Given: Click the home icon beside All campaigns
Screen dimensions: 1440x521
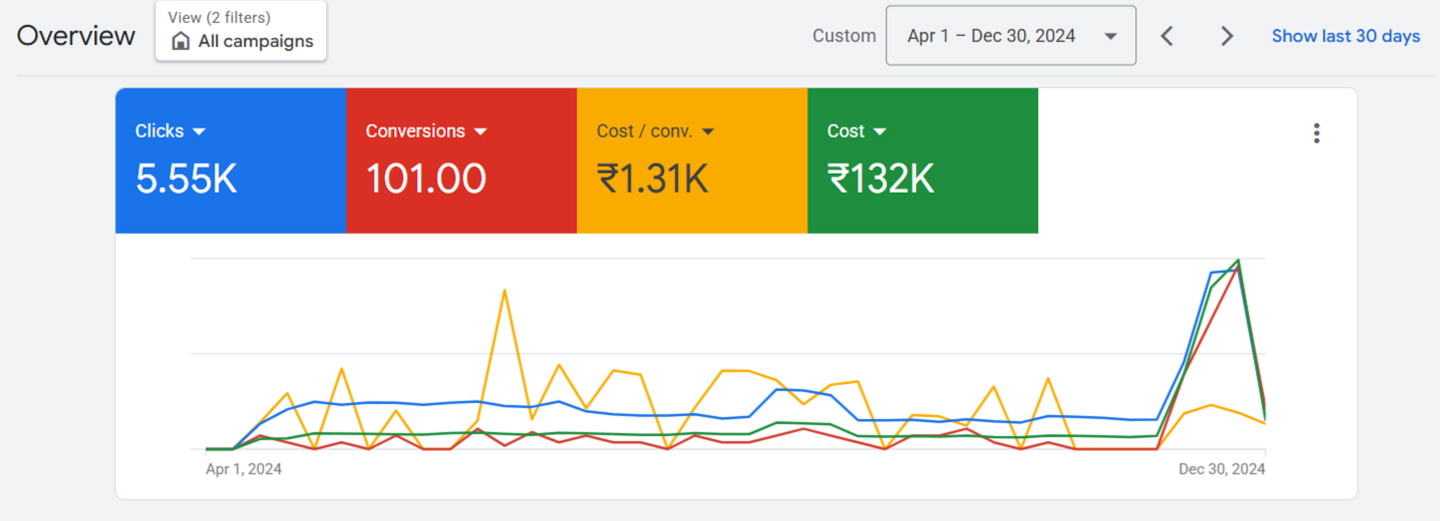Looking at the screenshot, I should (x=181, y=41).
